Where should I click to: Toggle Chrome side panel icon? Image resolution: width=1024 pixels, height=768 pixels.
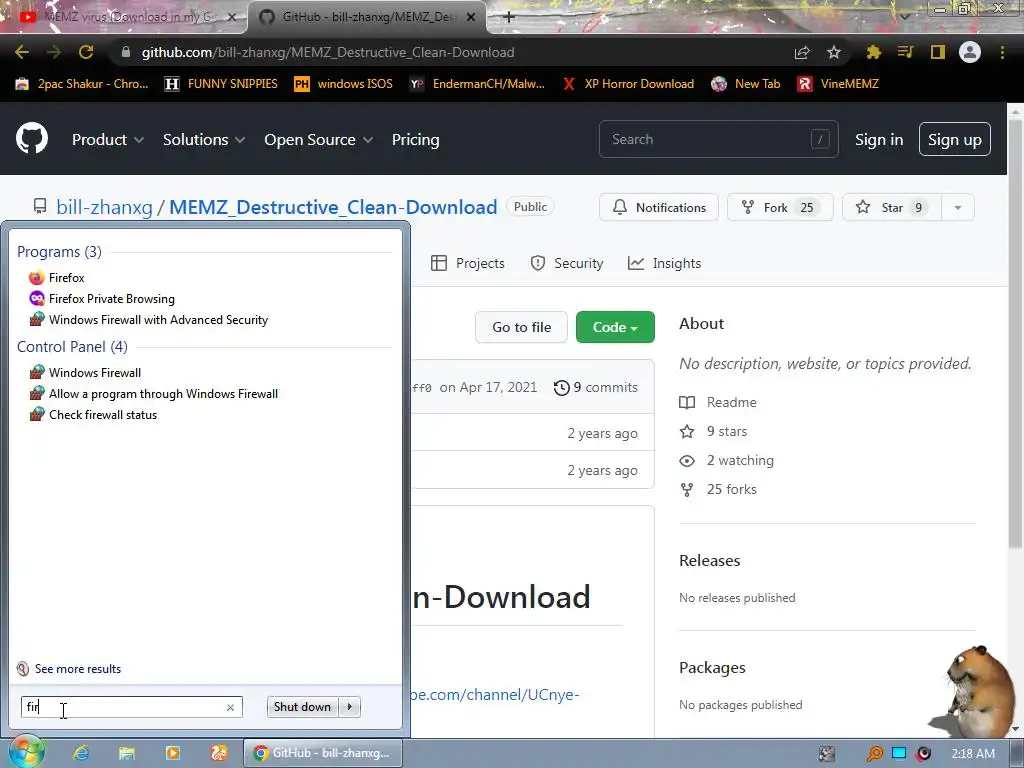click(x=938, y=52)
